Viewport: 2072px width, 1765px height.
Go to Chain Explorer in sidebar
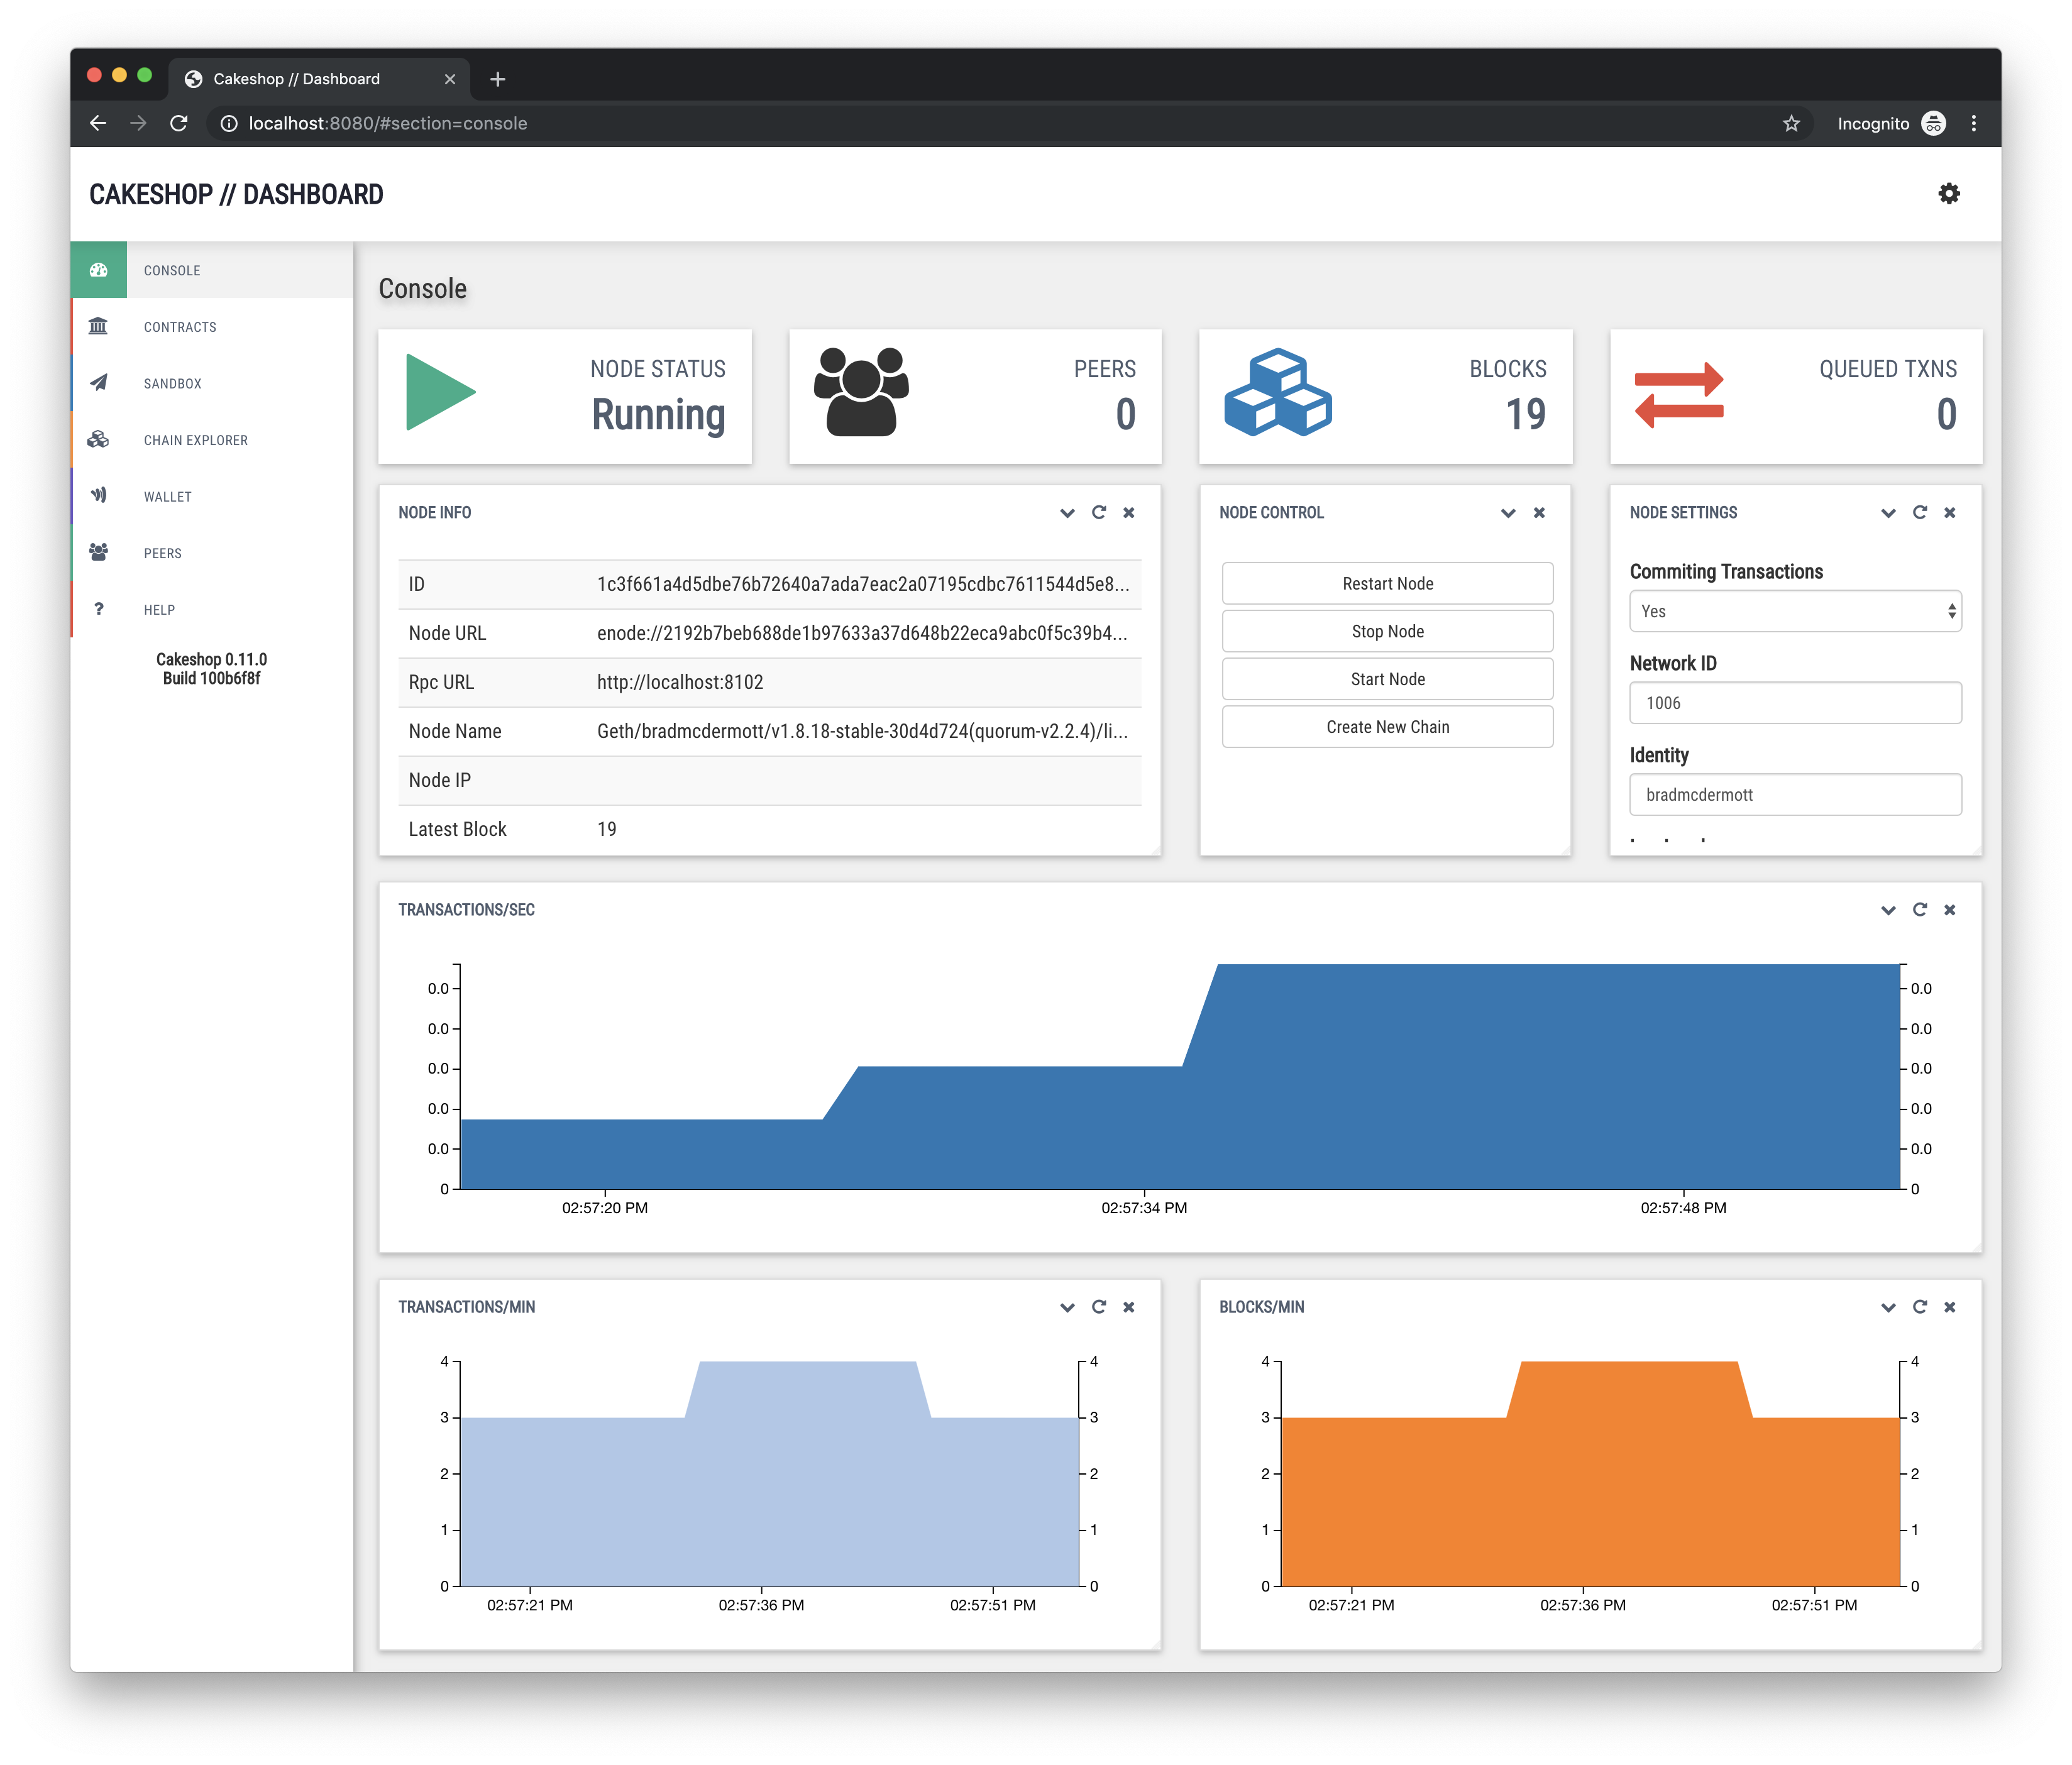tap(195, 440)
